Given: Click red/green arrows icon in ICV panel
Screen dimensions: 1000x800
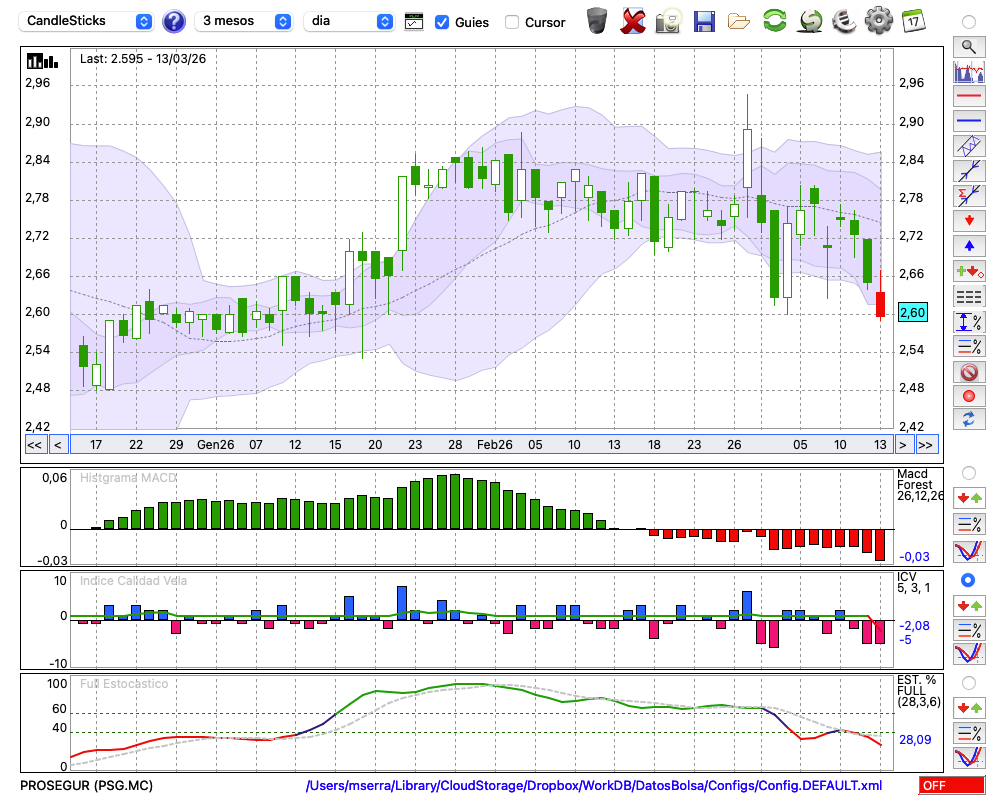Looking at the screenshot, I should (969, 605).
